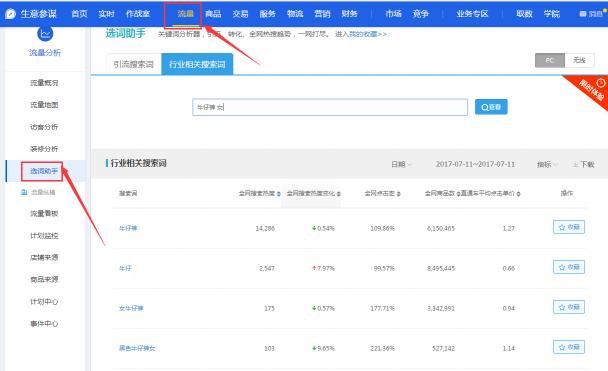Open keyword link 黑色牛仔裤女
The height and width of the screenshot is (371, 608).
pyautogui.click(x=137, y=349)
